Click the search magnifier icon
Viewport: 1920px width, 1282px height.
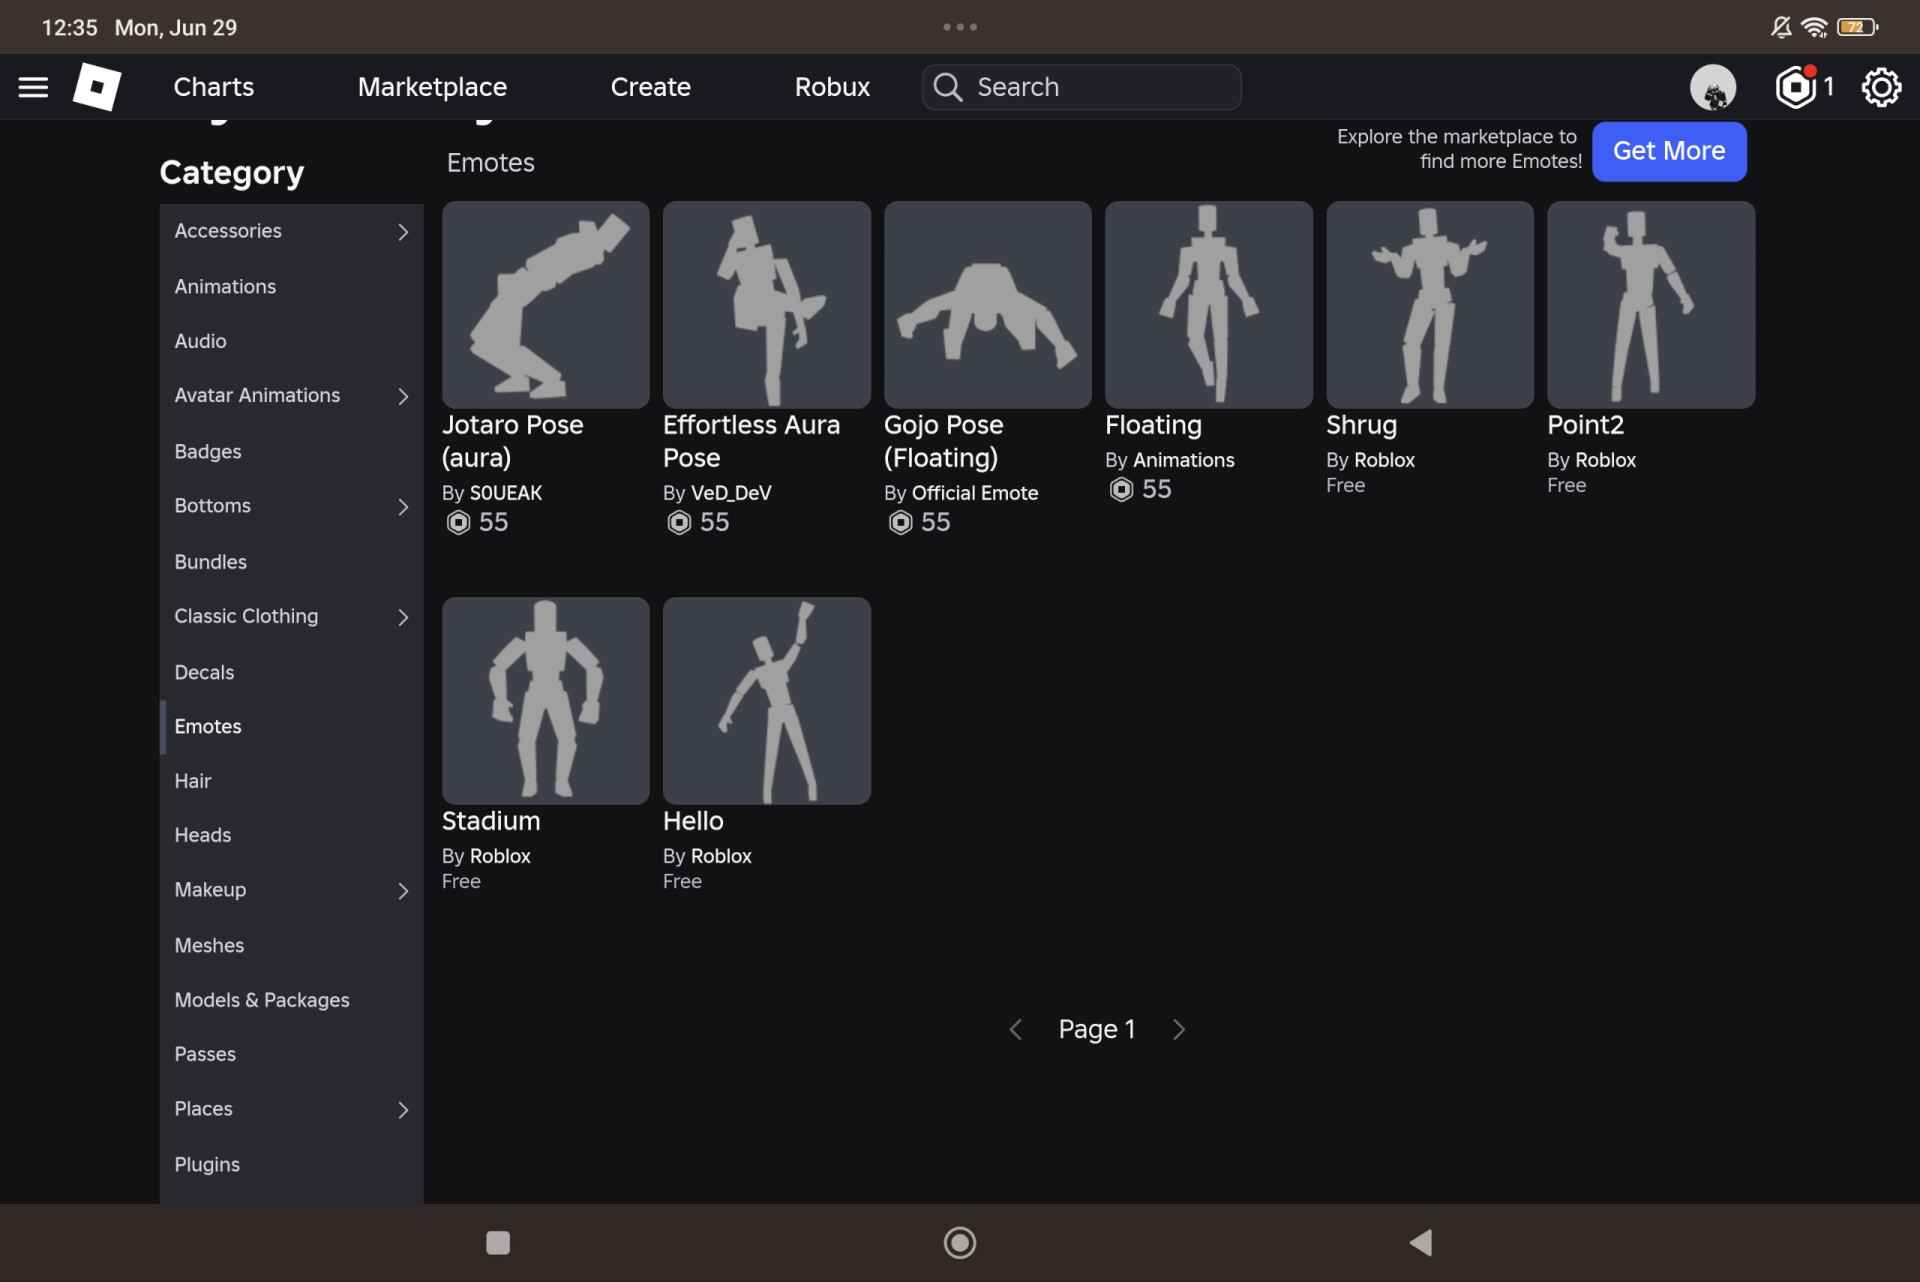pyautogui.click(x=948, y=87)
